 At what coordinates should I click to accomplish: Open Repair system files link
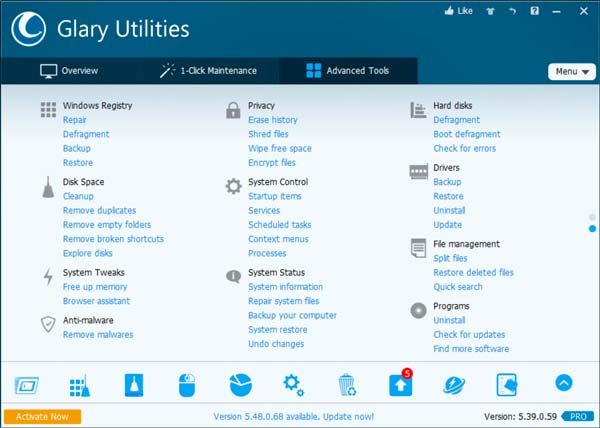coord(284,301)
